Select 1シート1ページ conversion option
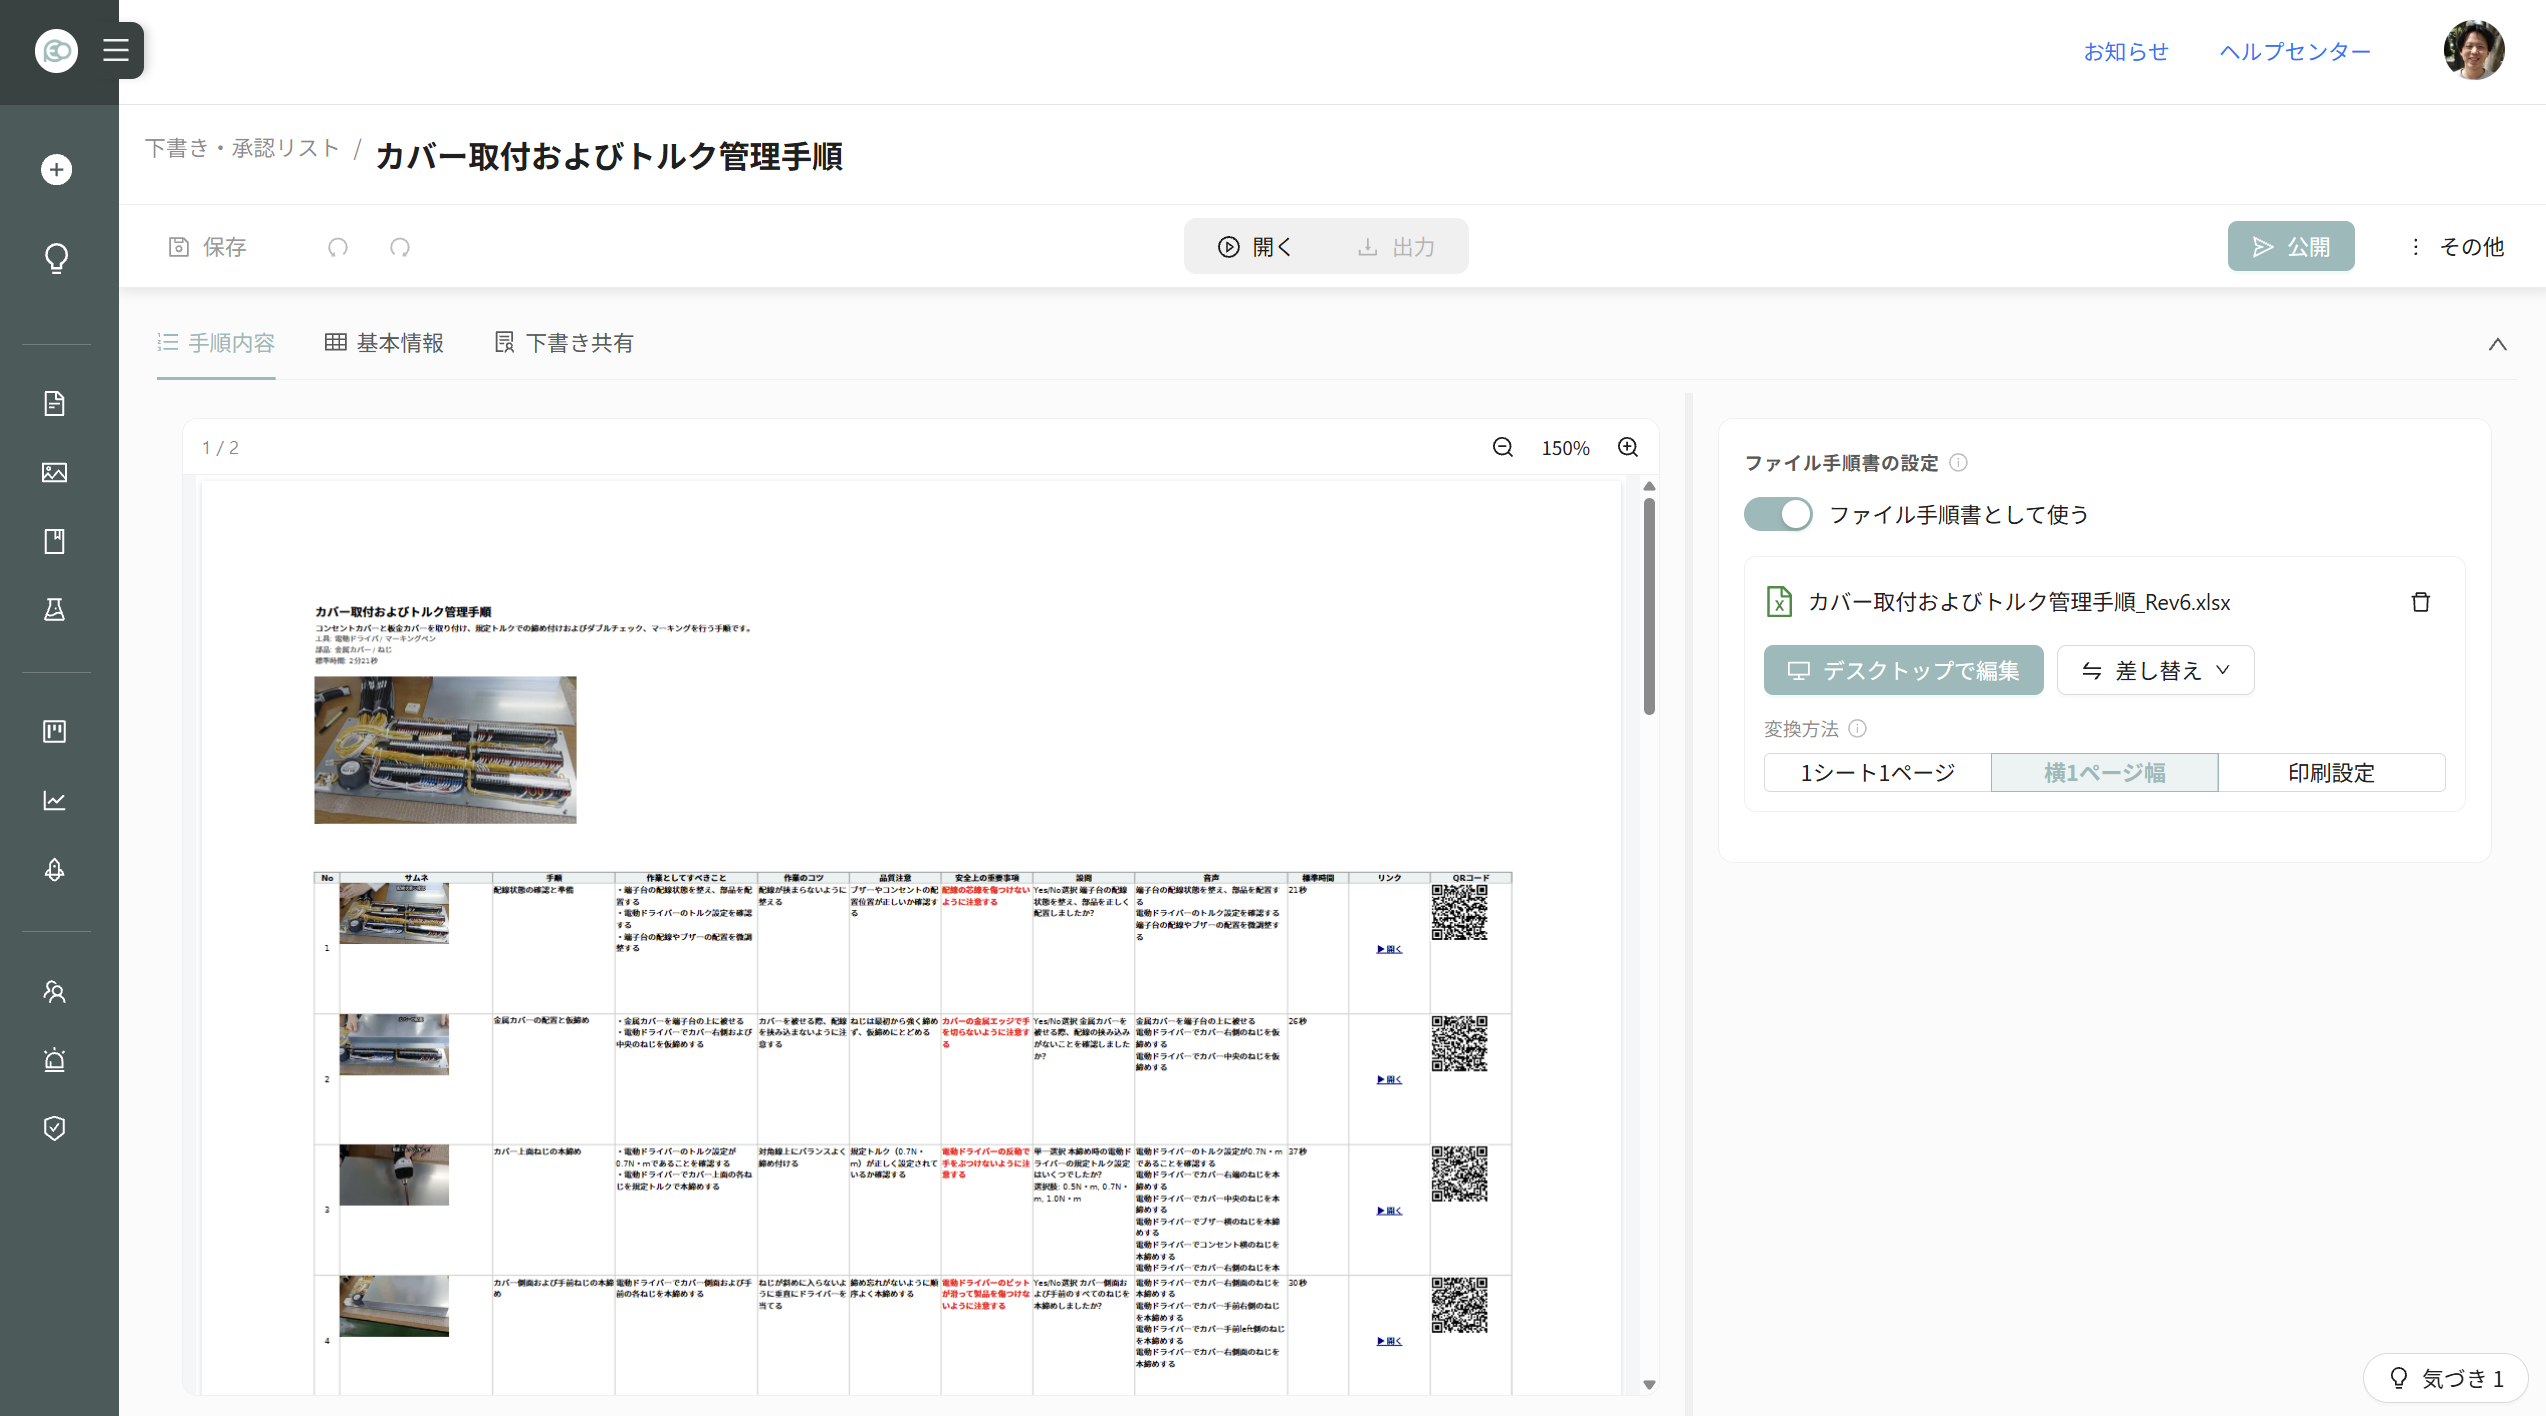2546x1416 pixels. coord(1877,772)
